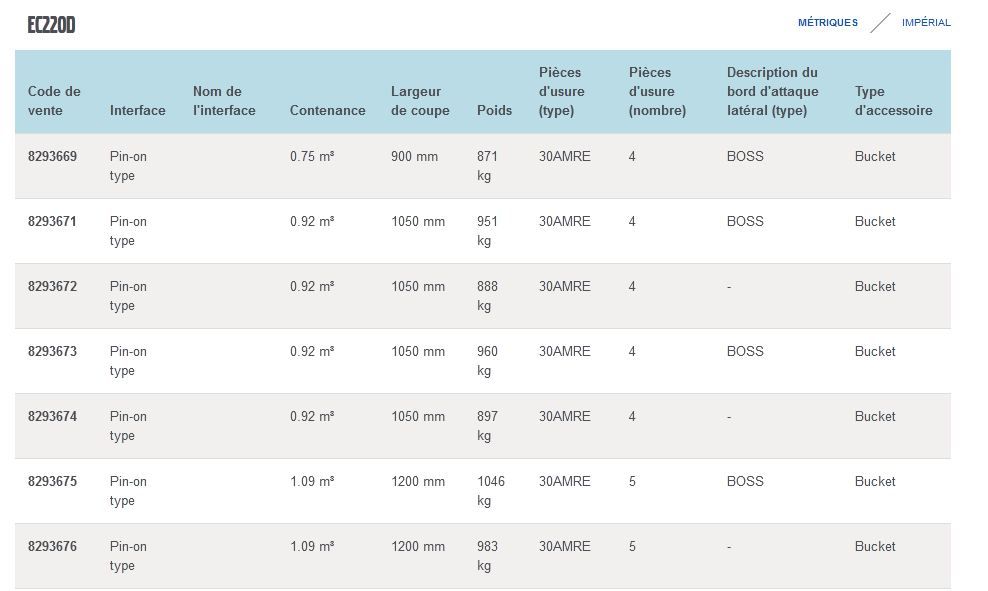Screen dimensions: 988x591
Task: Select sales code 8293675
Action: click(x=52, y=482)
